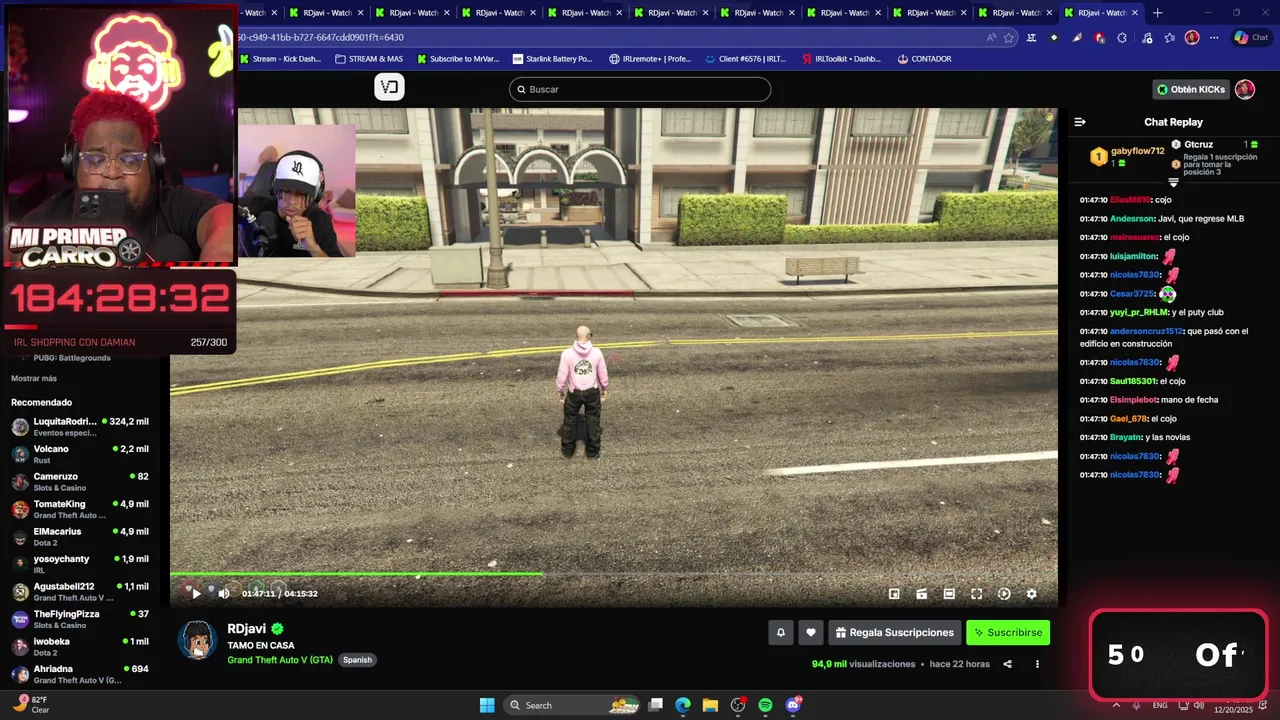Expand sidebar with Mostrar más
Screen dimensions: 1280x720
coord(34,378)
